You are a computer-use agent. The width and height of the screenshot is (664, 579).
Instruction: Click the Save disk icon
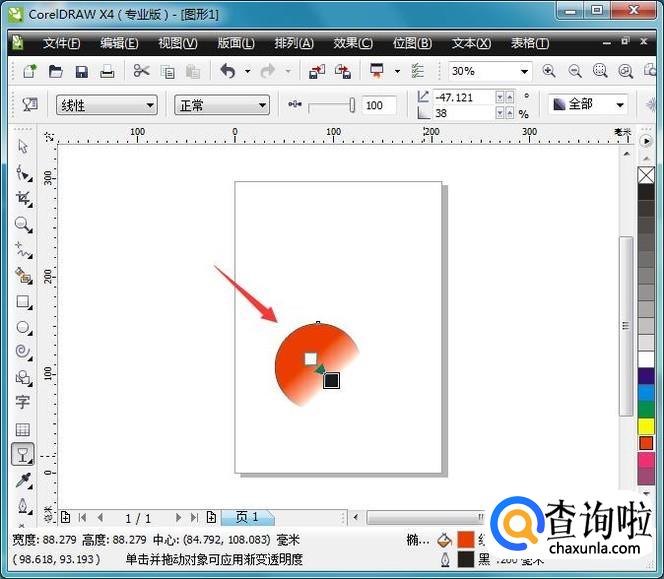[x=81, y=72]
